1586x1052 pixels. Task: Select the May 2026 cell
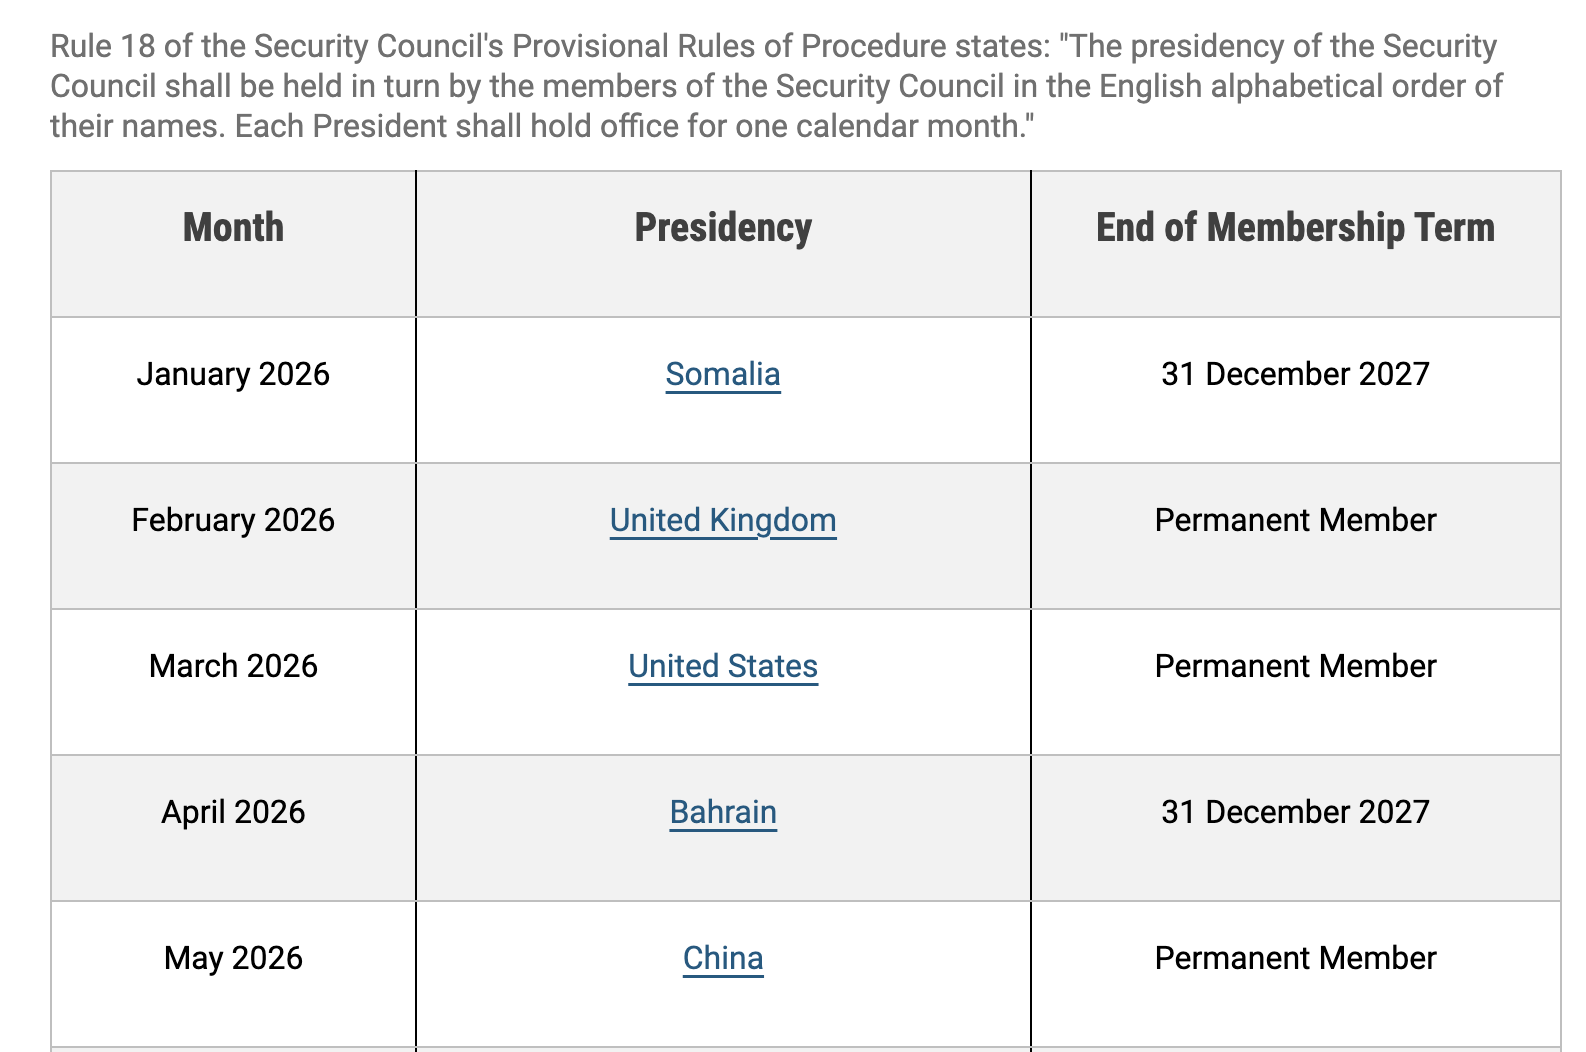[233, 958]
